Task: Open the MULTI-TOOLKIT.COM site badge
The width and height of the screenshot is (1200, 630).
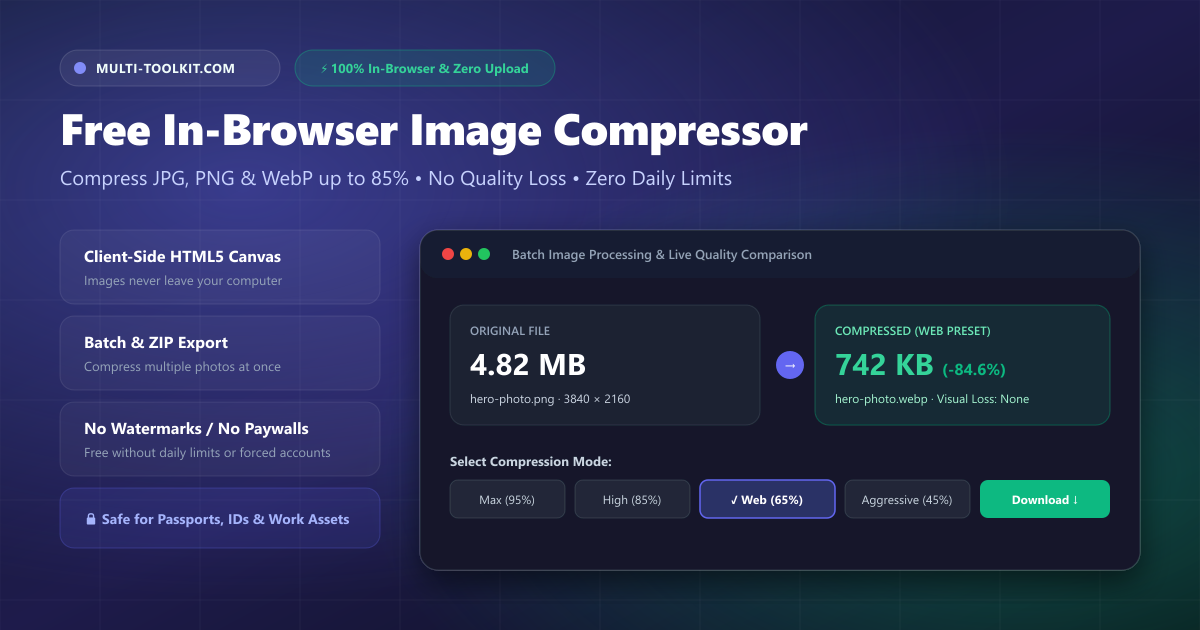Action: (x=170, y=68)
